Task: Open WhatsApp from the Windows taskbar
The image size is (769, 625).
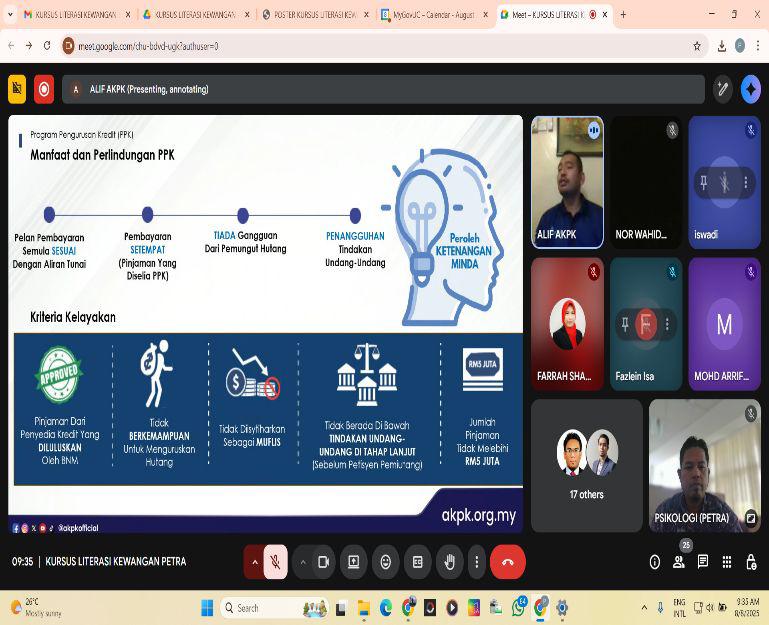Action: click(x=519, y=607)
